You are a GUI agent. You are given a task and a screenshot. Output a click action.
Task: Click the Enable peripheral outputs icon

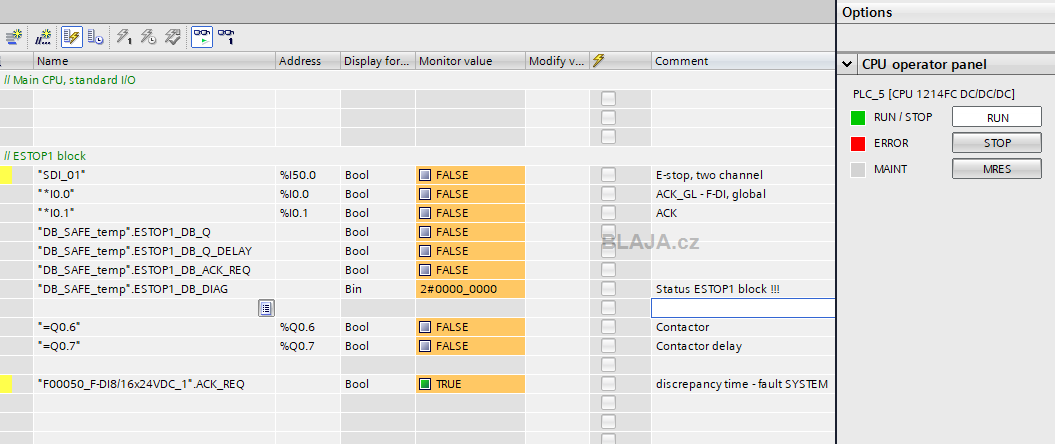(x=173, y=37)
